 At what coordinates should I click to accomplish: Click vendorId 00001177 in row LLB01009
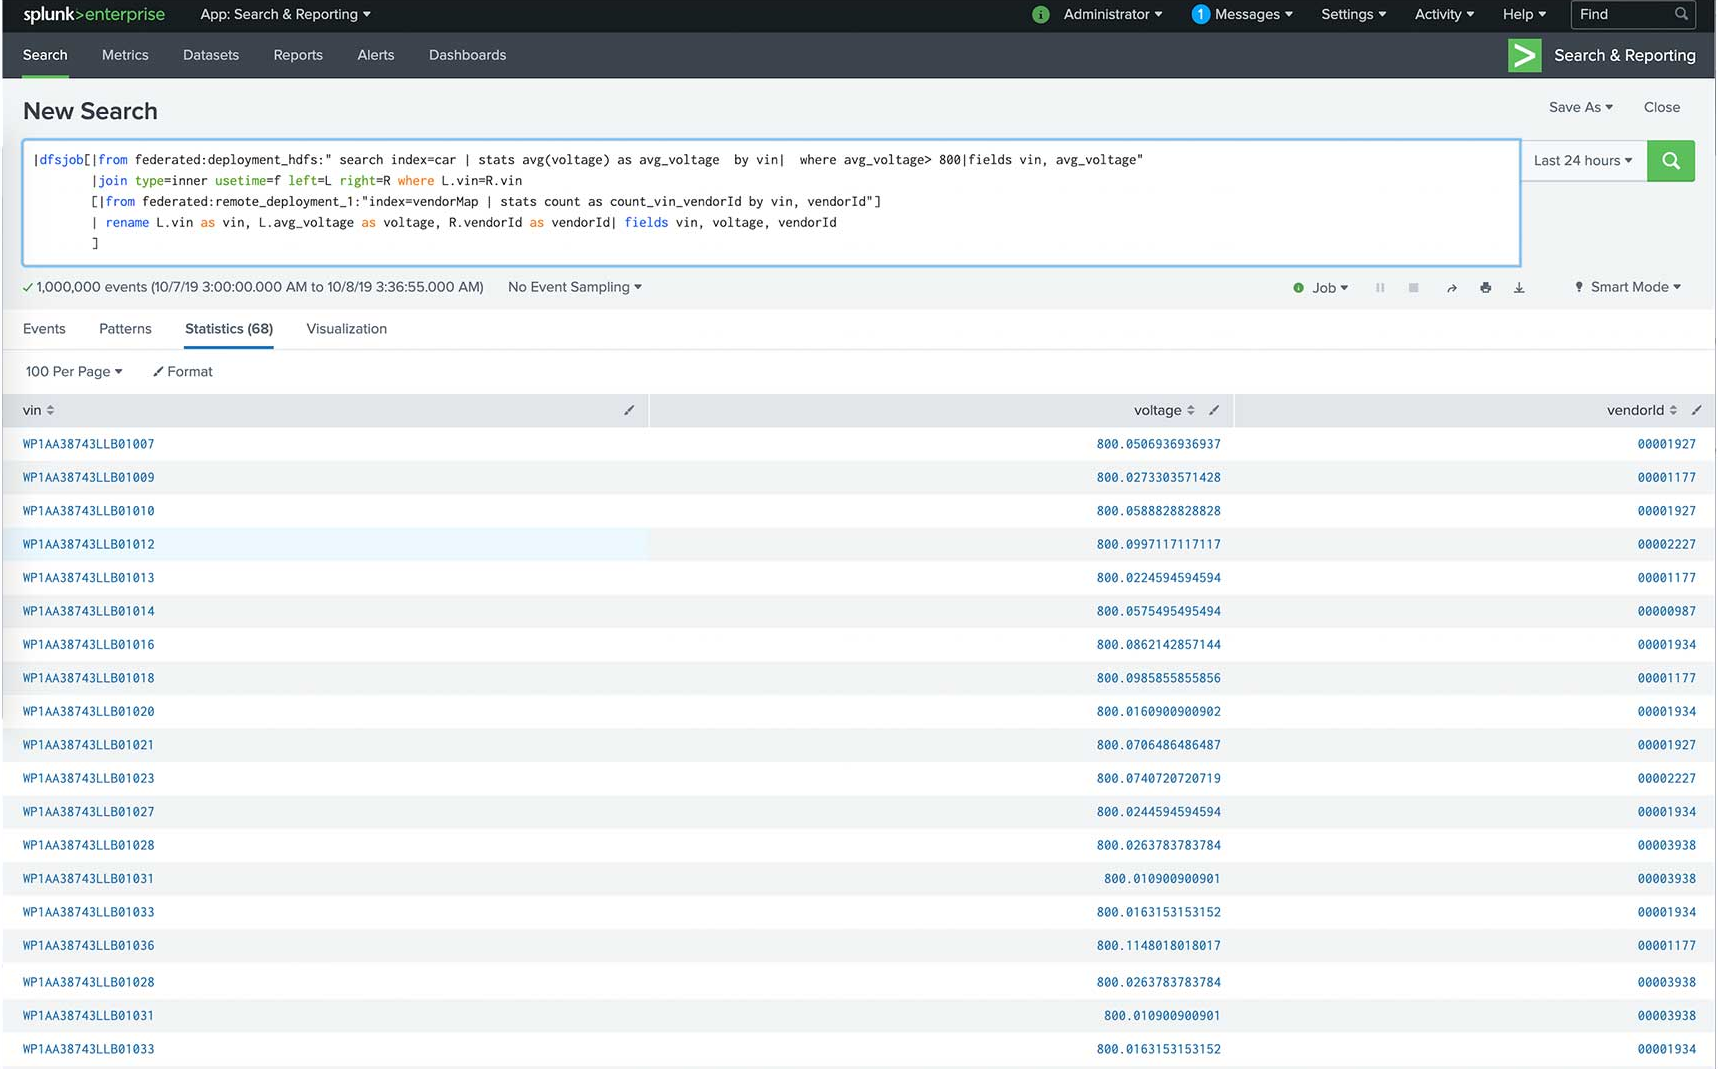coord(1666,477)
